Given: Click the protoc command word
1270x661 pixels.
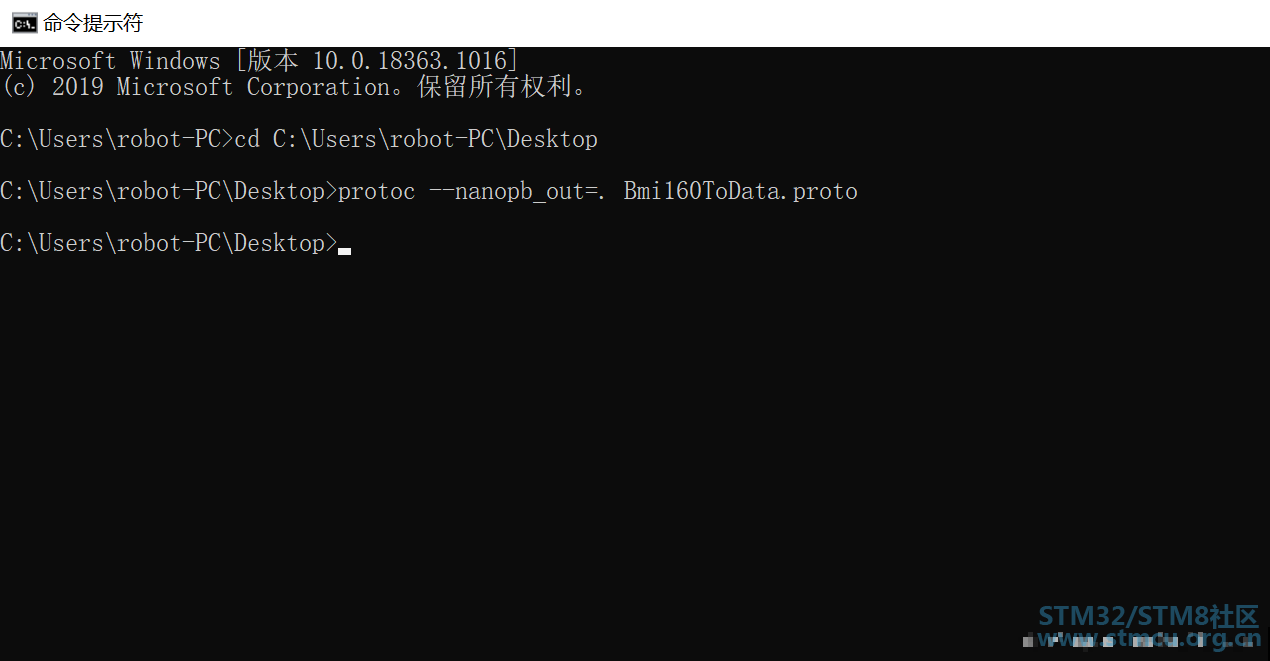Looking at the screenshot, I should [377, 192].
